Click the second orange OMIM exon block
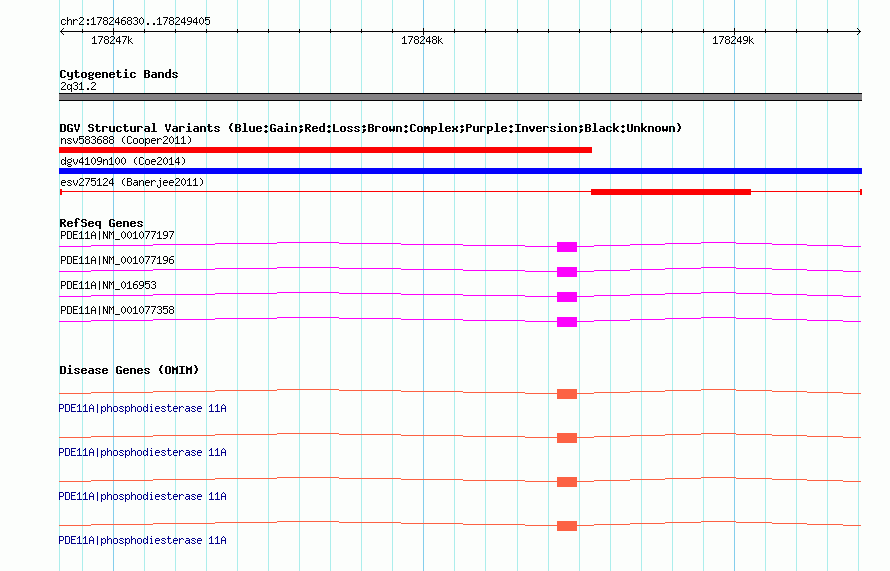 click(567, 438)
